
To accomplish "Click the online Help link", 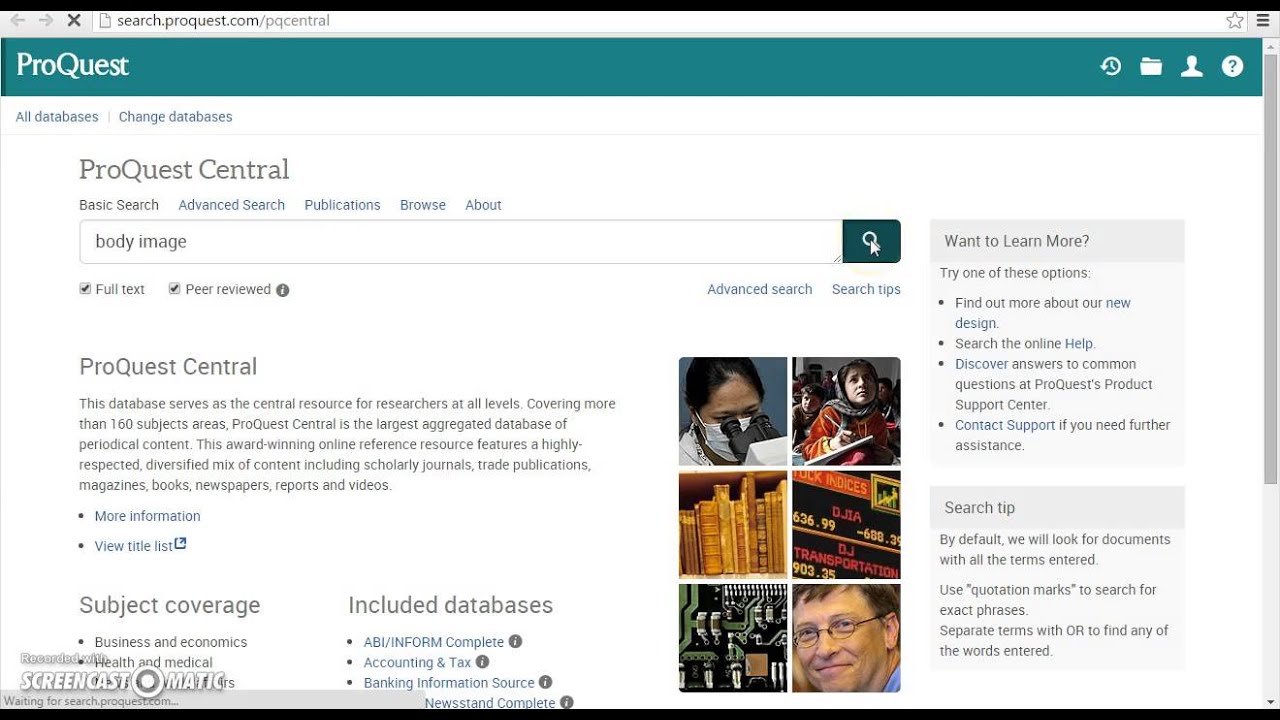I will tap(1079, 344).
